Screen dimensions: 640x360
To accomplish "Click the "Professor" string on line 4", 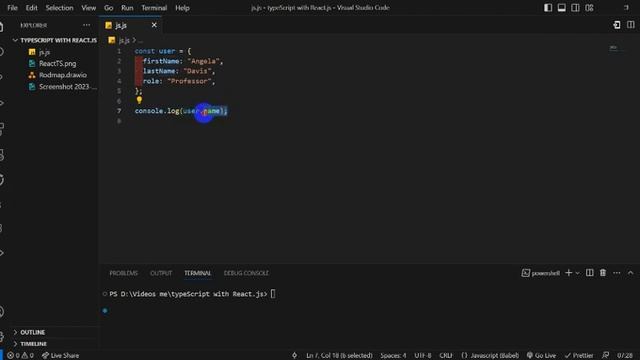I will (189, 81).
